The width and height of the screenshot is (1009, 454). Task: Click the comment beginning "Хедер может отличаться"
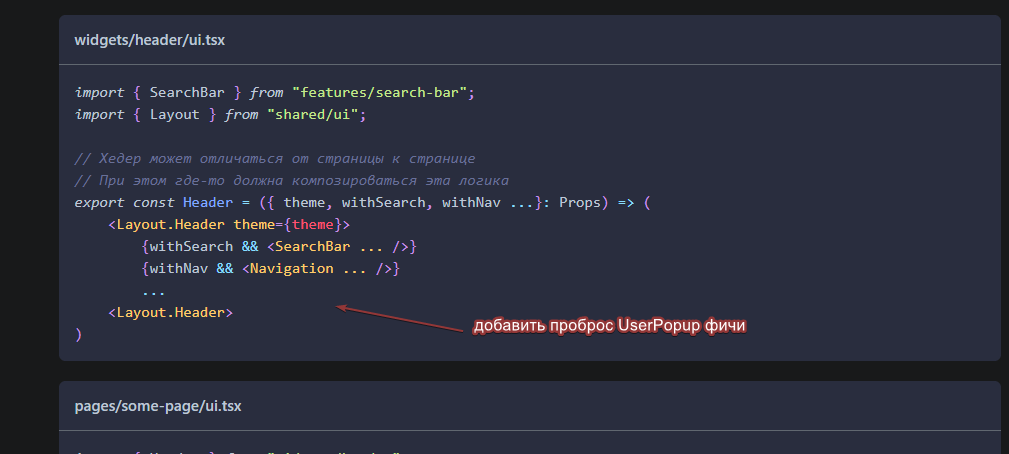(275, 159)
